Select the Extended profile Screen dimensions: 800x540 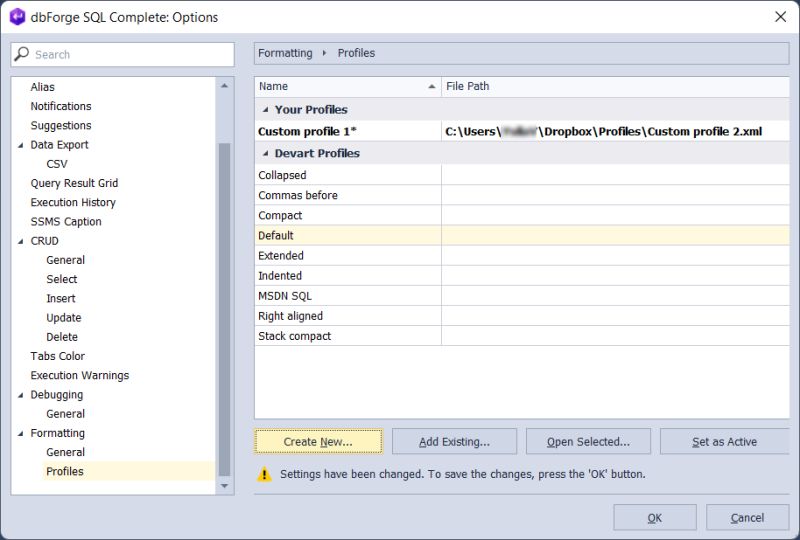coord(521,256)
